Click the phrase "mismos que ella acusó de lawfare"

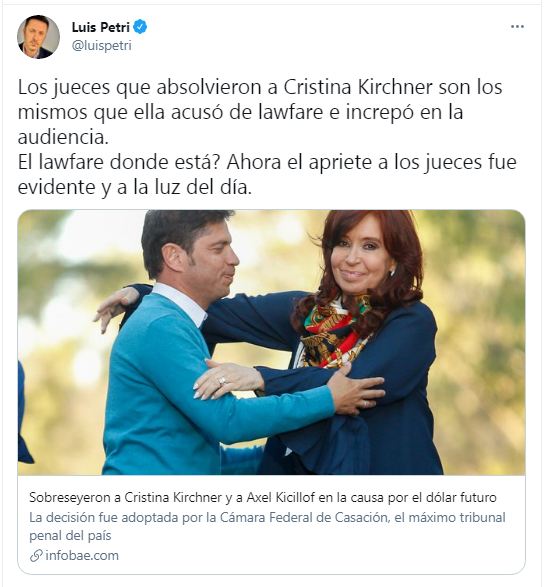coord(170,112)
